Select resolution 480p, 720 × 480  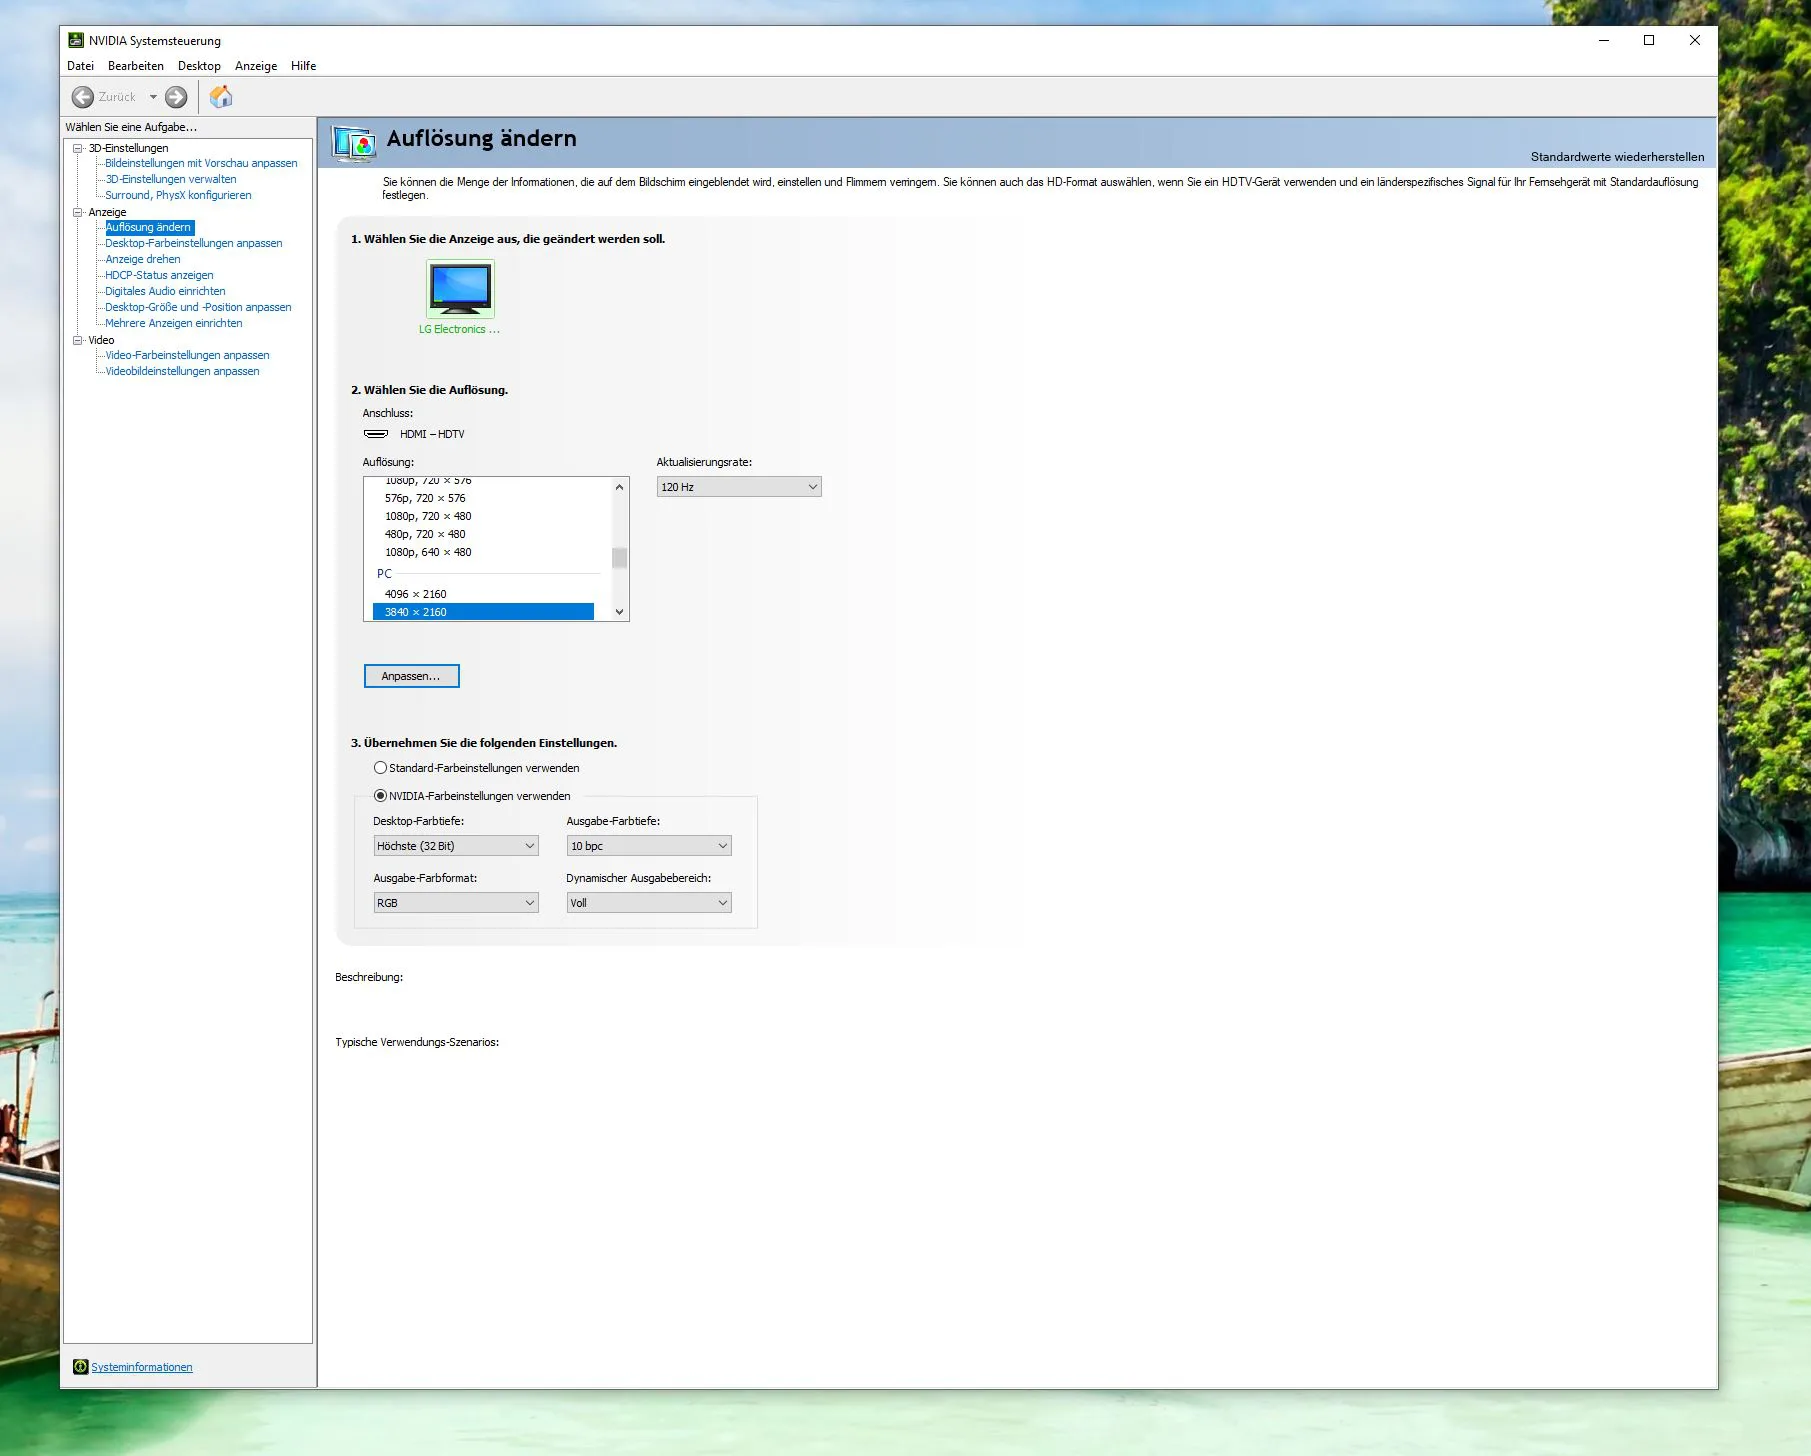point(425,534)
